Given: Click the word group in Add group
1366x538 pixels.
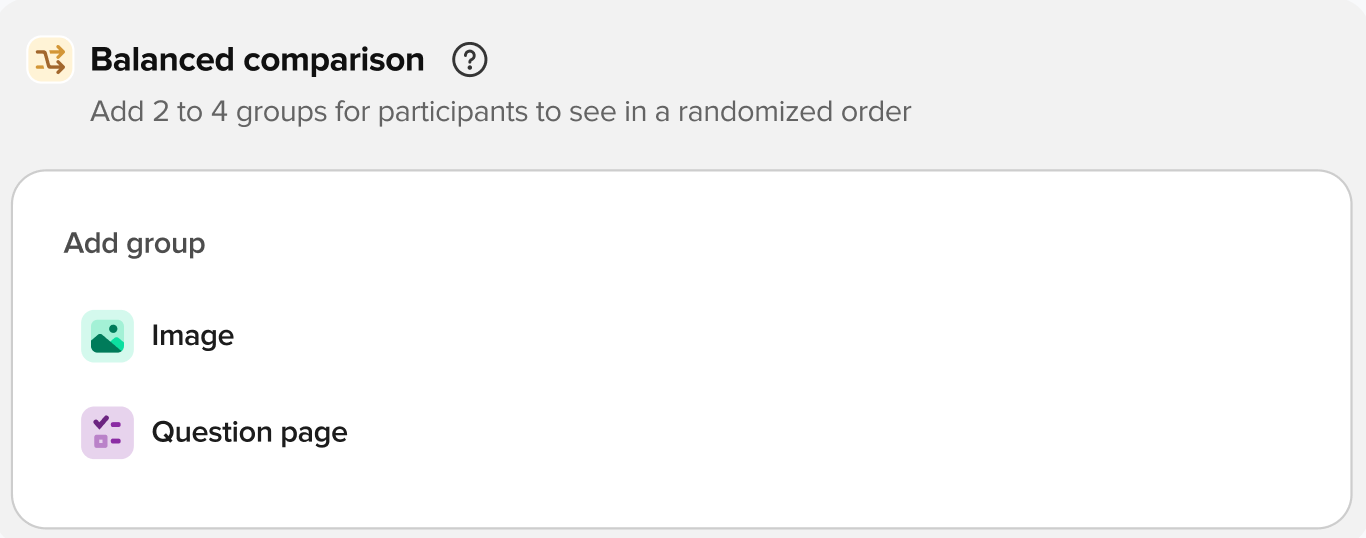Looking at the screenshot, I should 166,243.
